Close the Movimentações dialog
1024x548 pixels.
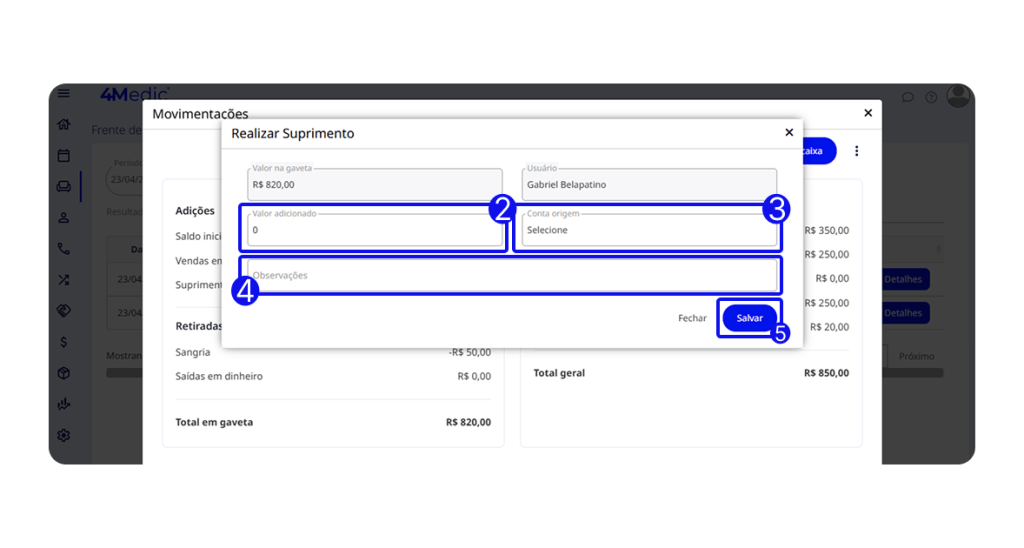pos(867,113)
